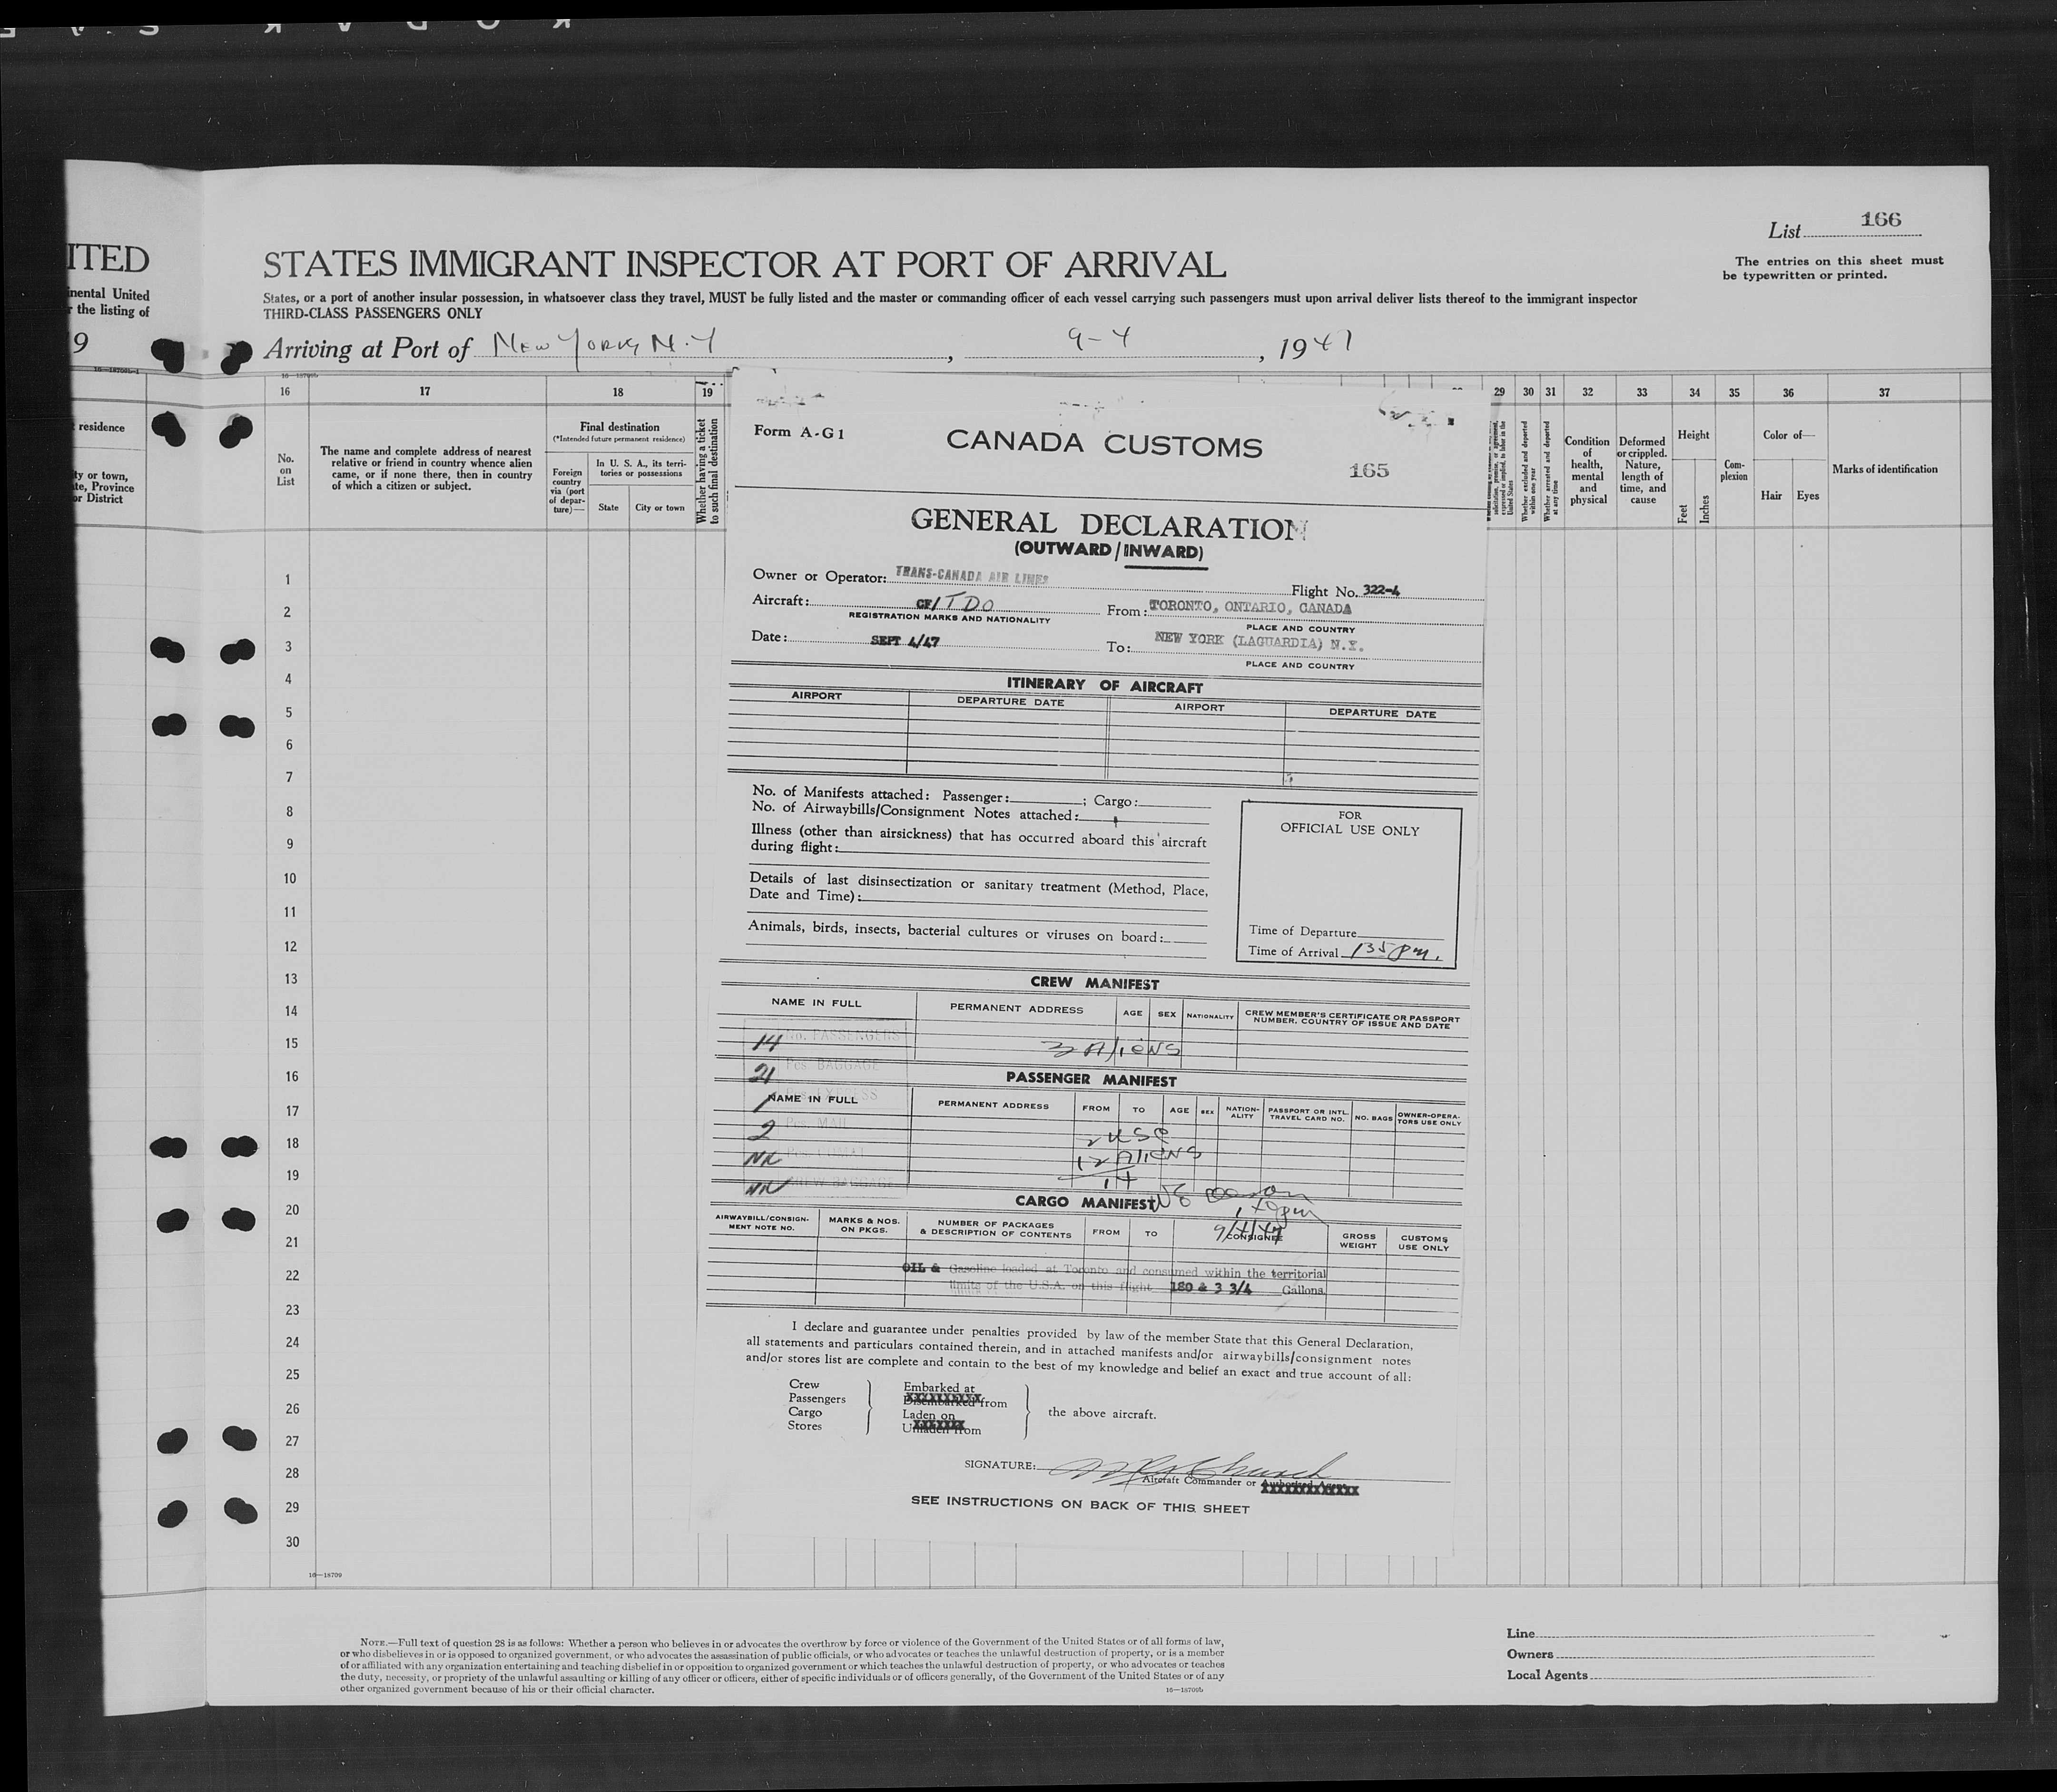The height and width of the screenshot is (1792, 2057).
Task: Click the 'Owners' line label
Action: (x=1530, y=1654)
